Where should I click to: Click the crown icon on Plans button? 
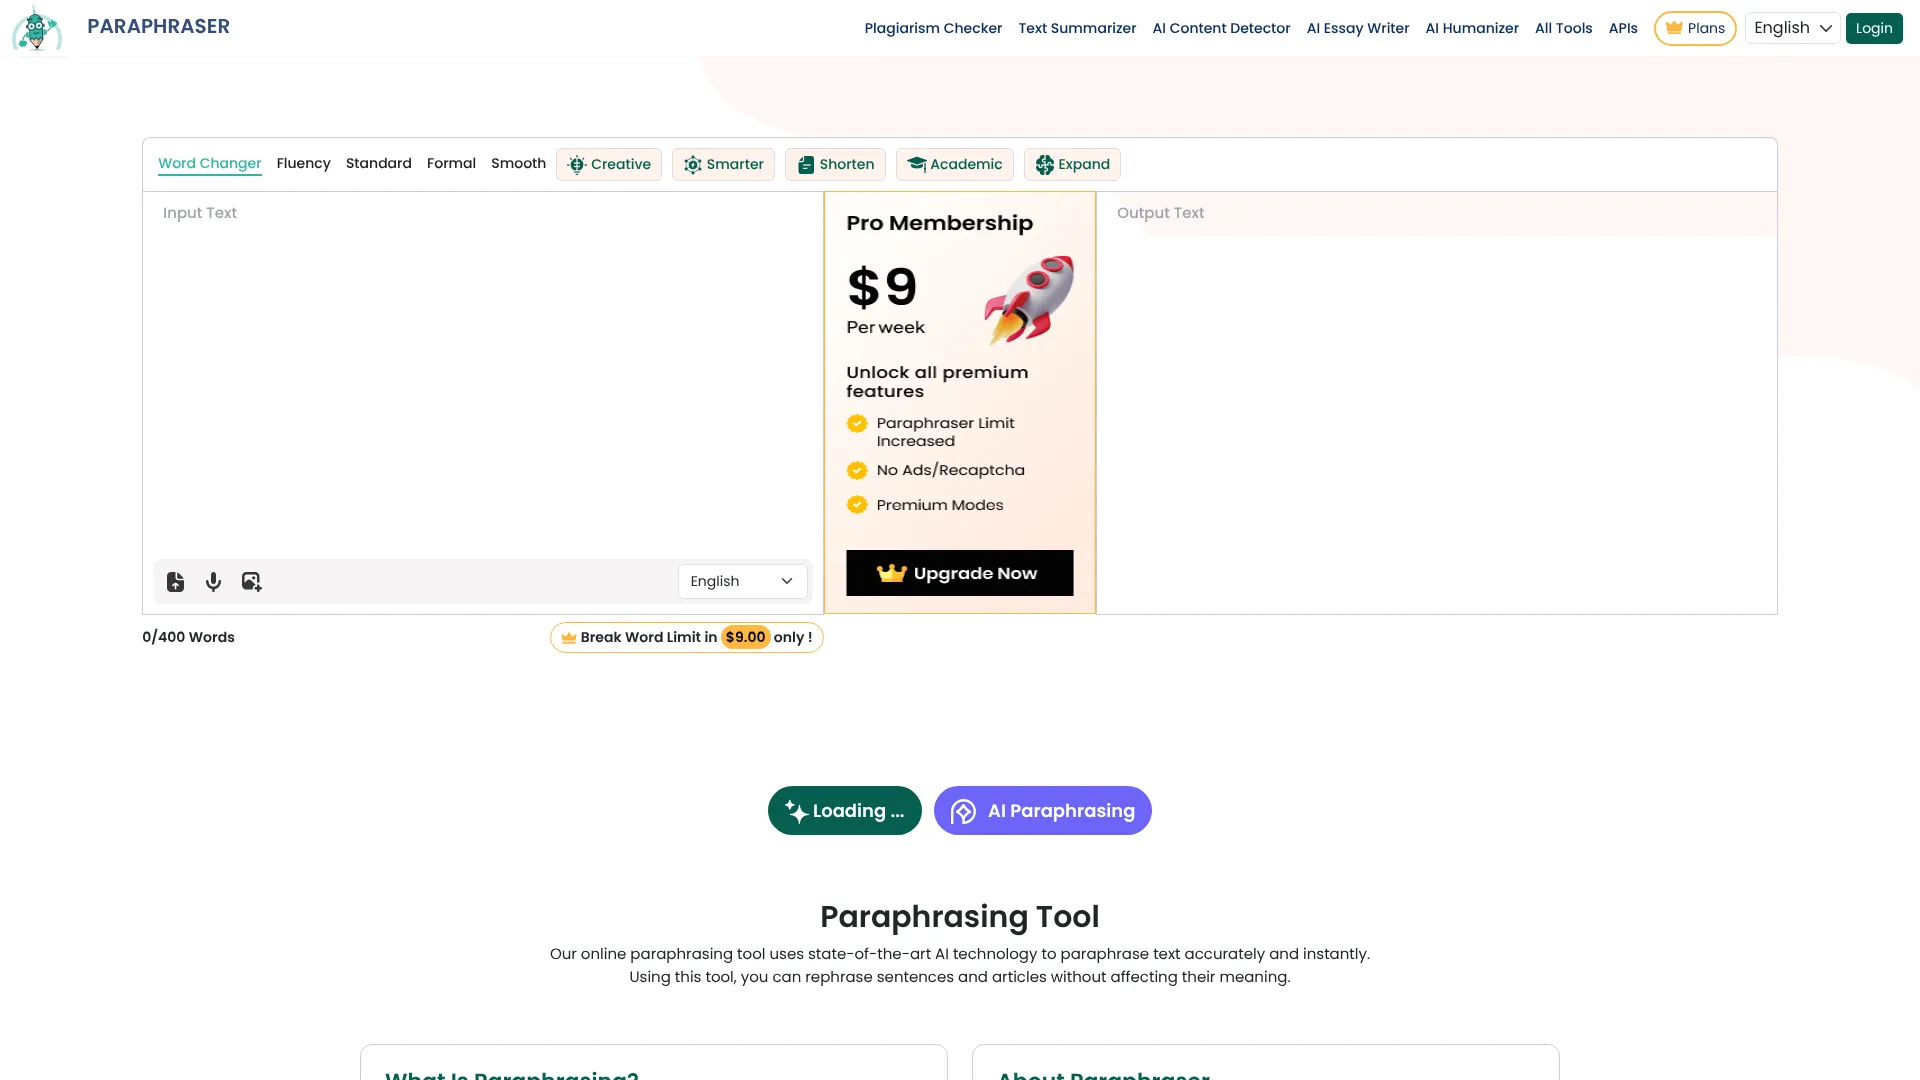tap(1674, 28)
